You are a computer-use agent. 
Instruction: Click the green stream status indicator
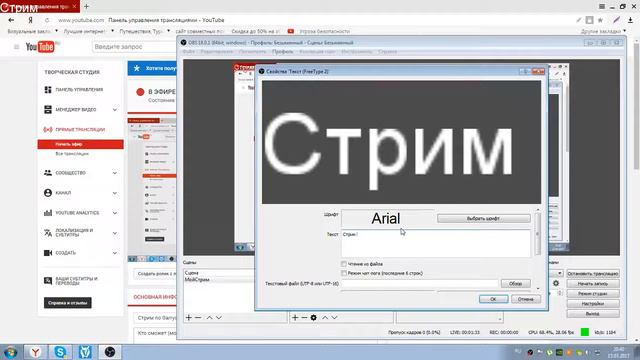click(584, 332)
